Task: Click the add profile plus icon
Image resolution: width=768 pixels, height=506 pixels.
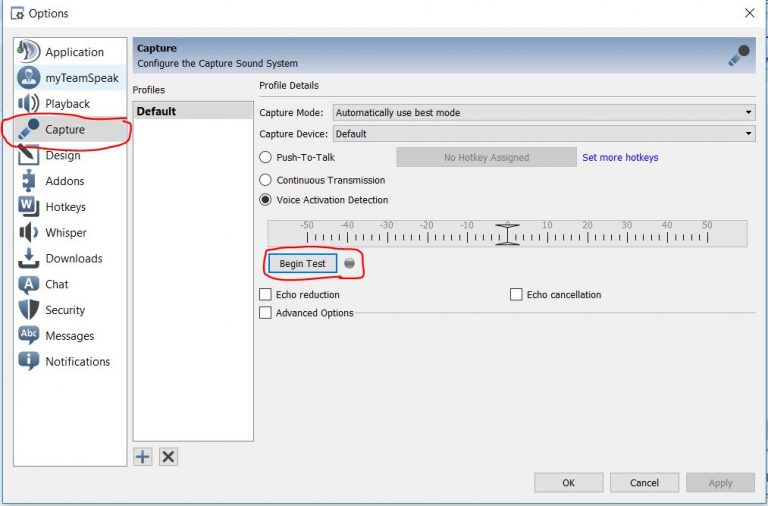Action: coord(143,457)
